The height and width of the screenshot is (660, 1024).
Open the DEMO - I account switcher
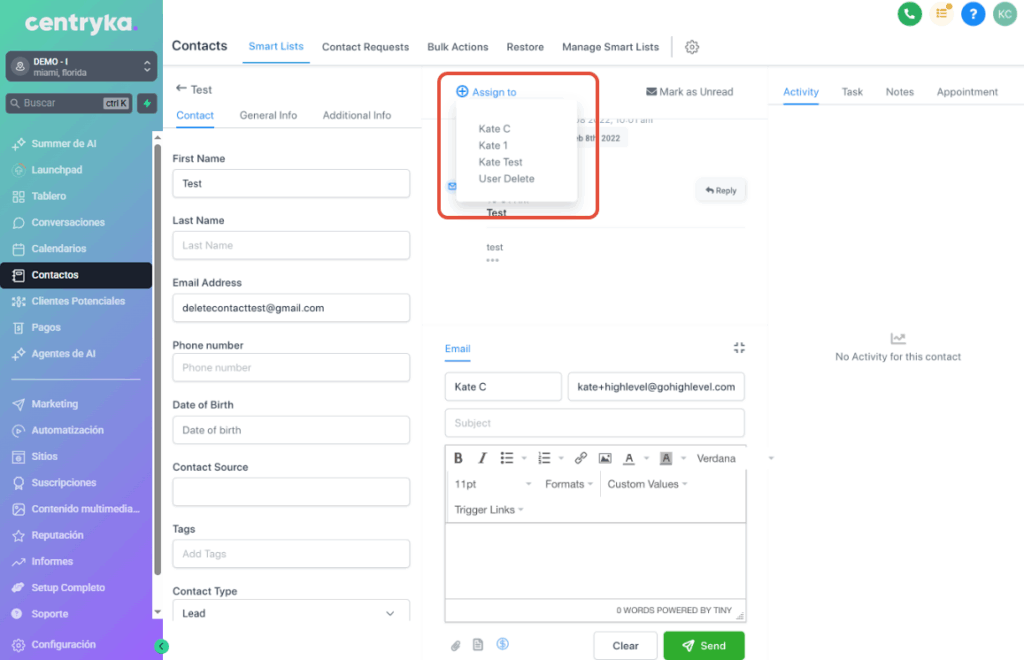81,66
